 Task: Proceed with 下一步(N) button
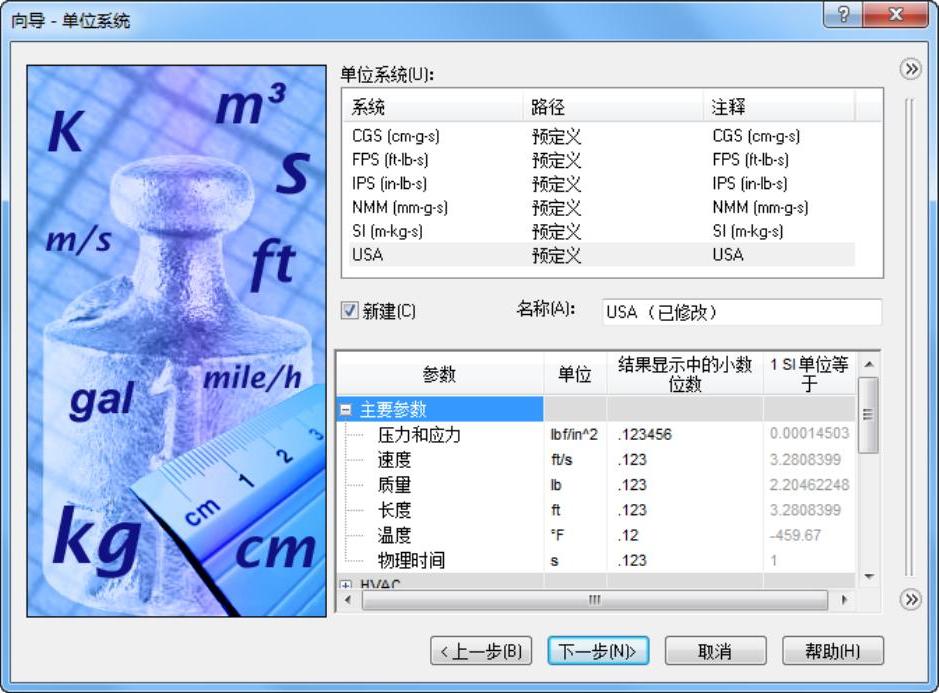pos(598,650)
